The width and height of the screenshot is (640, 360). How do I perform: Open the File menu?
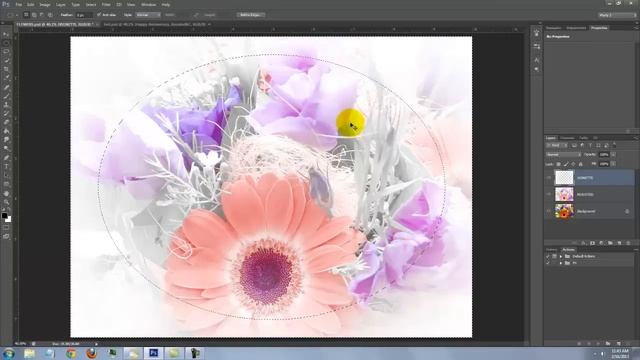19,4
